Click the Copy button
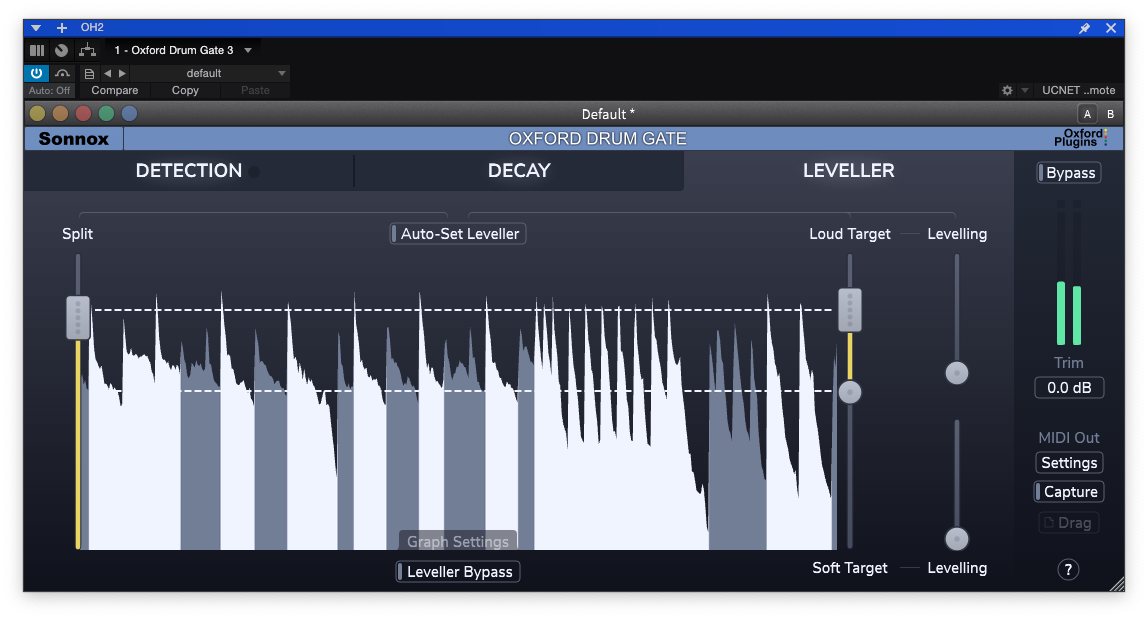This screenshot has width=1148, height=619. [x=185, y=90]
